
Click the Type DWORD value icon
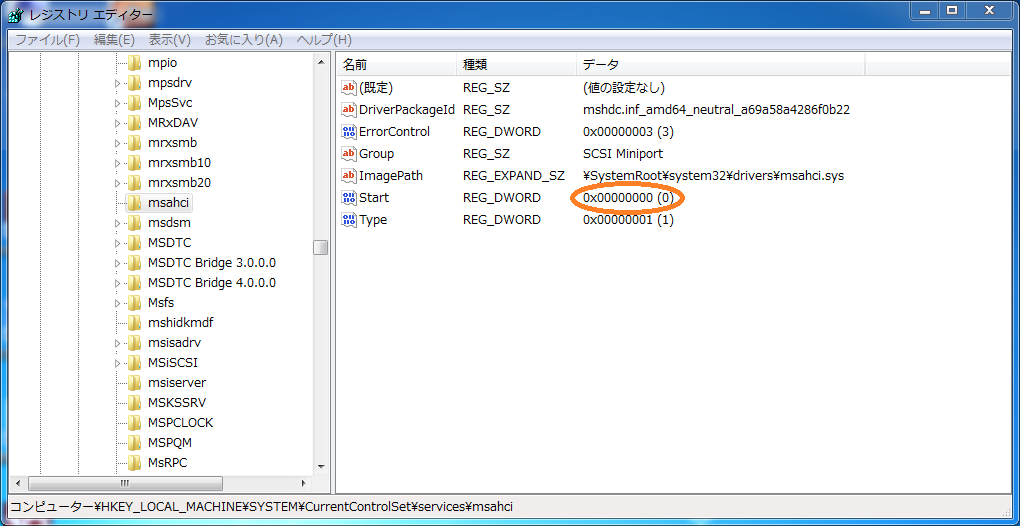point(349,220)
